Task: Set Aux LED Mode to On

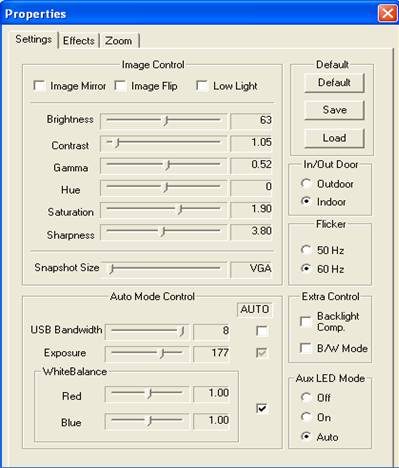Action: [306, 417]
